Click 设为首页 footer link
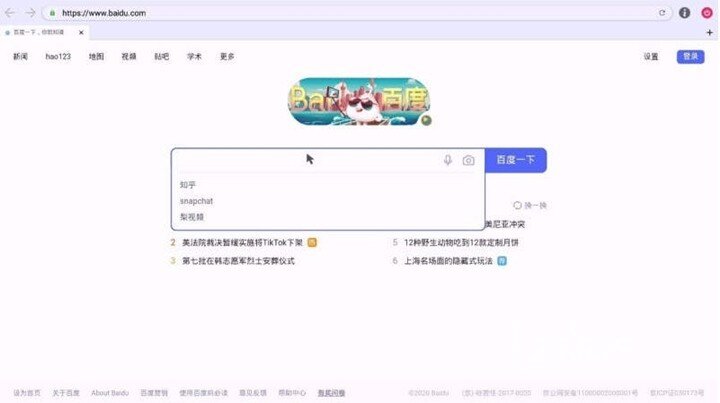720x403 pixels. click(27, 393)
